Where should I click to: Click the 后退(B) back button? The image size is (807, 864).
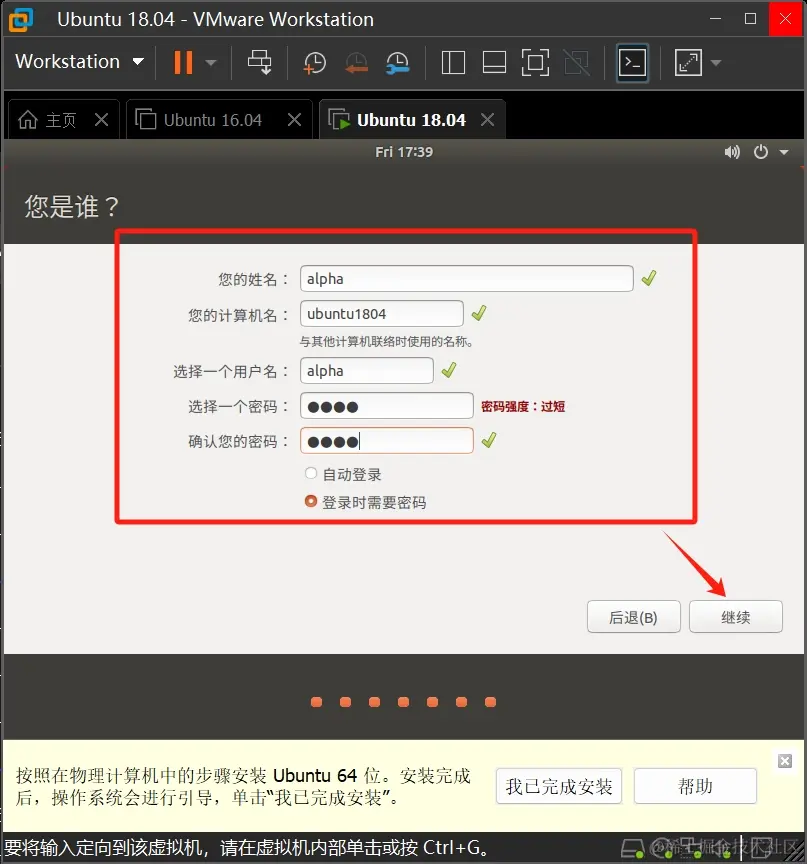click(633, 617)
